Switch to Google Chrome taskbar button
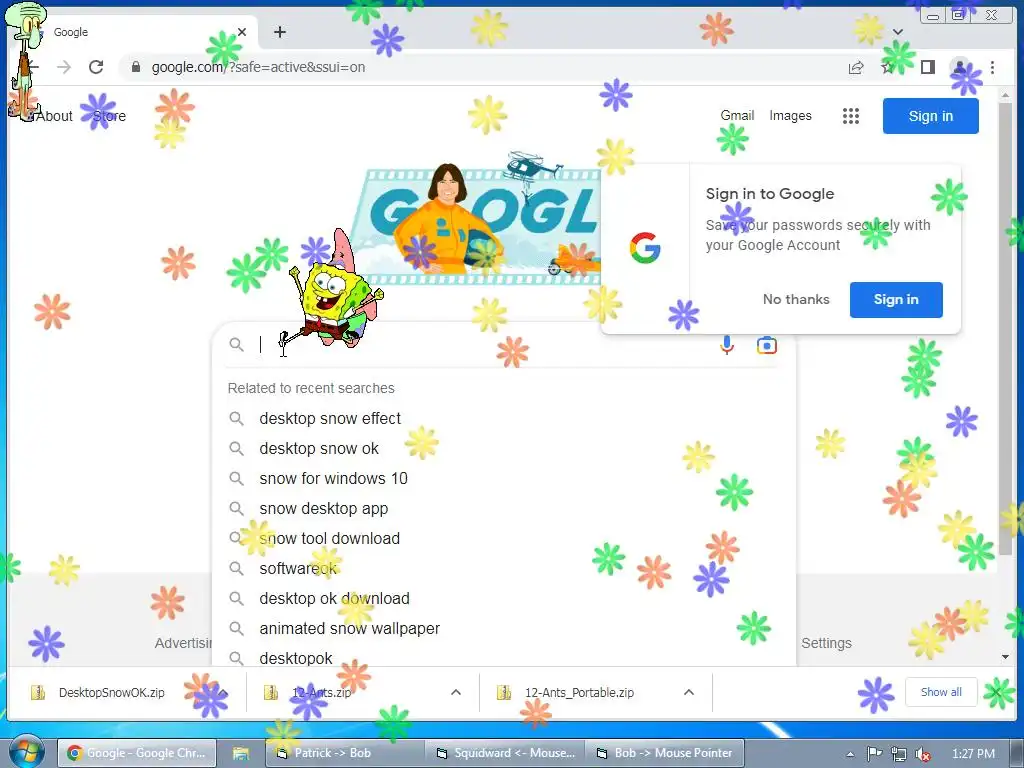Image resolution: width=1024 pixels, height=768 pixels. 137,753
